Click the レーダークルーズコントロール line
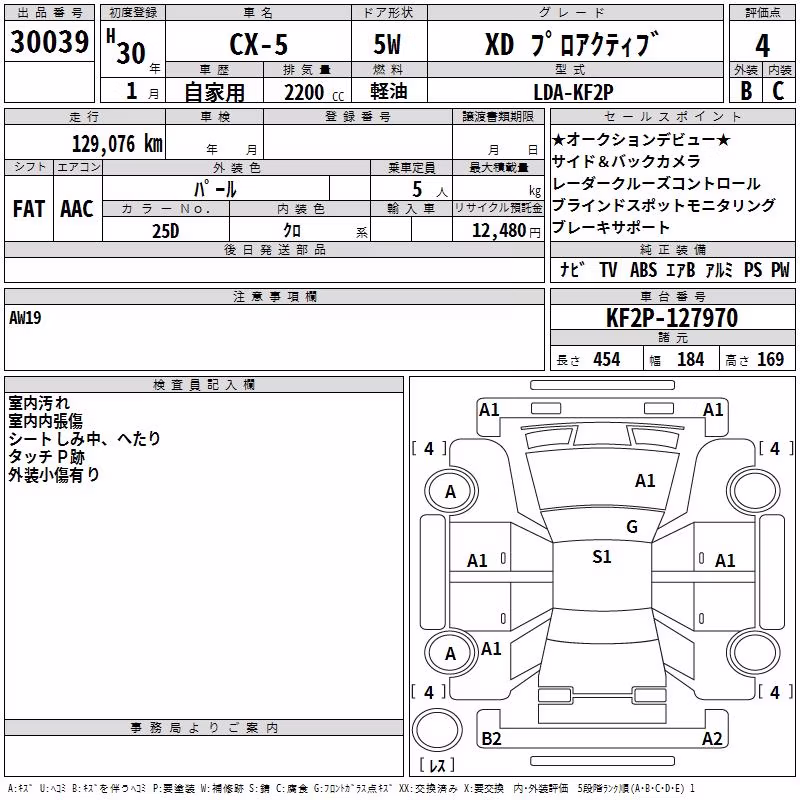 pyautogui.click(x=656, y=183)
